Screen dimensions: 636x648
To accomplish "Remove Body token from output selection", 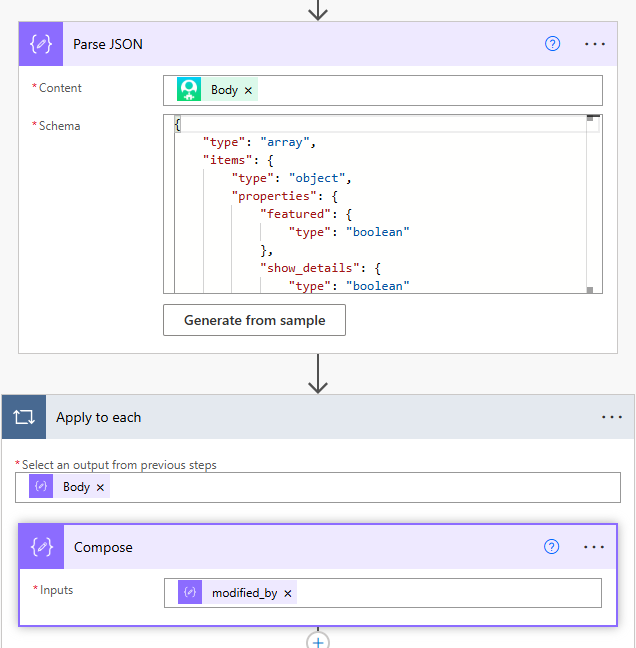I will tap(100, 487).
